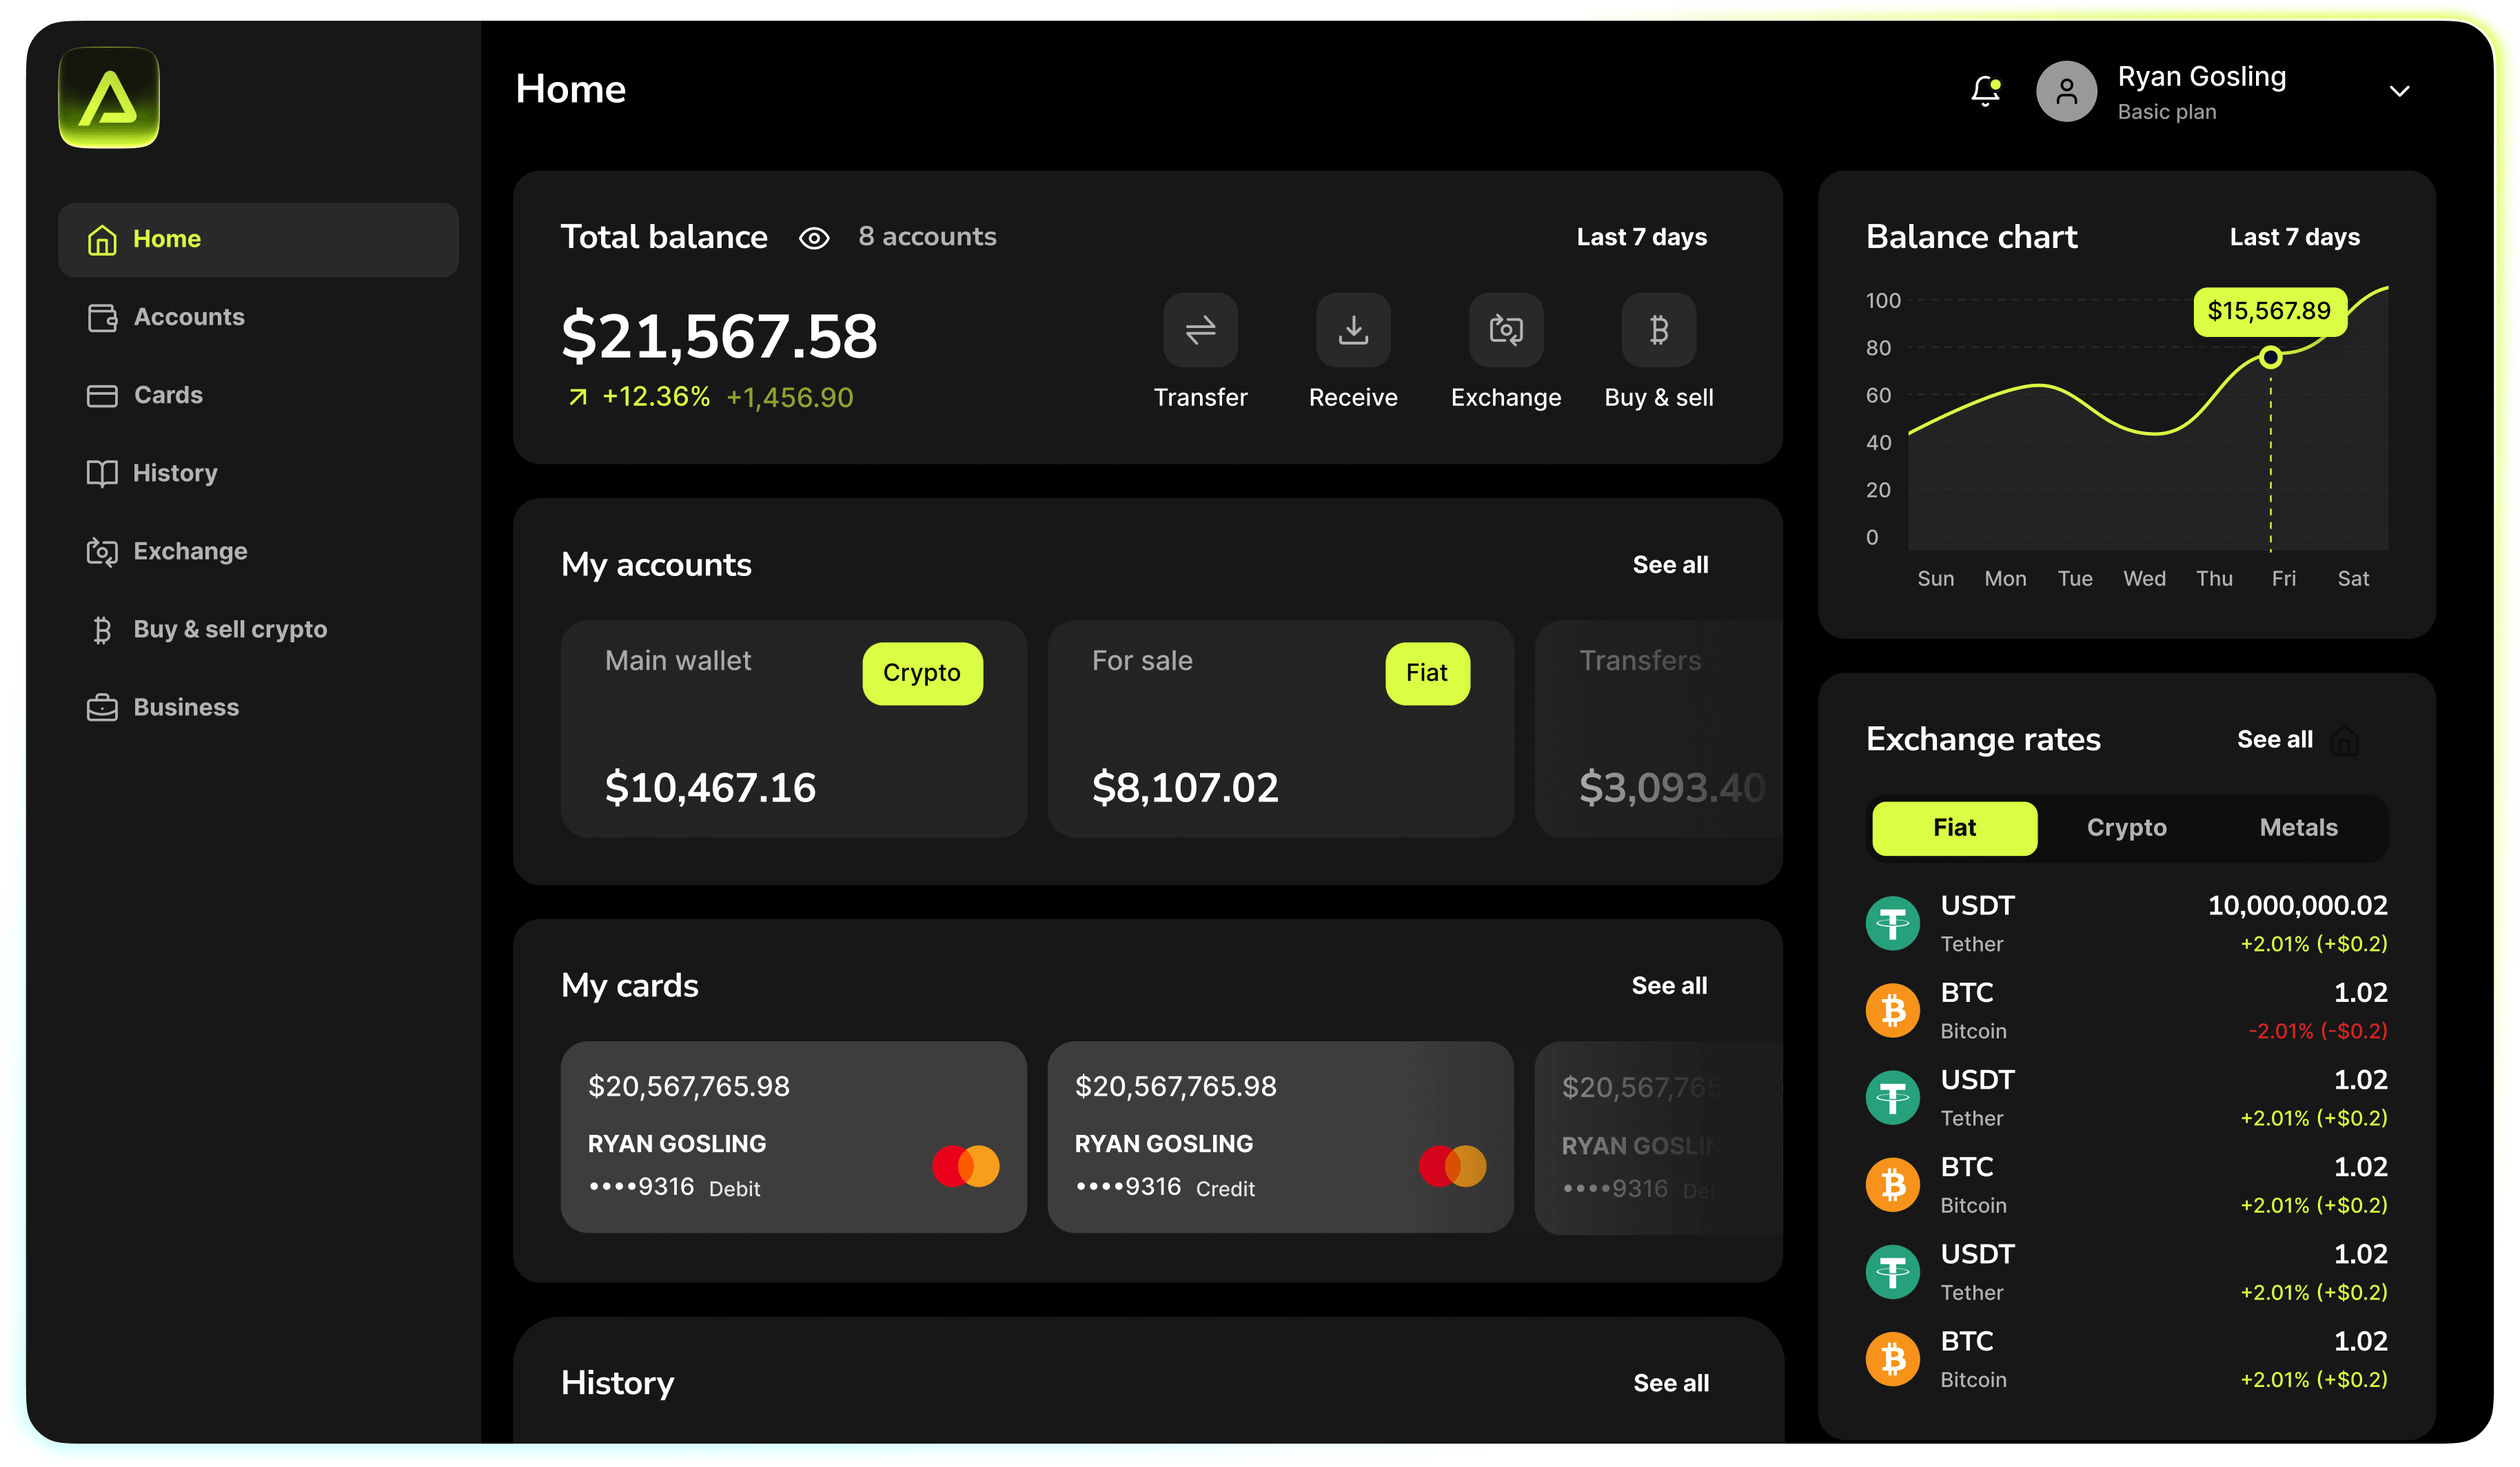Open See all in the History section
The image size is (2520, 1467).
(1670, 1383)
